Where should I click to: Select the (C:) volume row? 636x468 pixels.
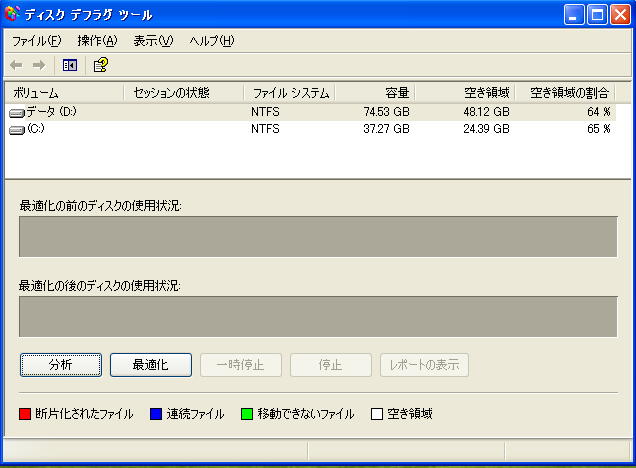[x=310, y=129]
